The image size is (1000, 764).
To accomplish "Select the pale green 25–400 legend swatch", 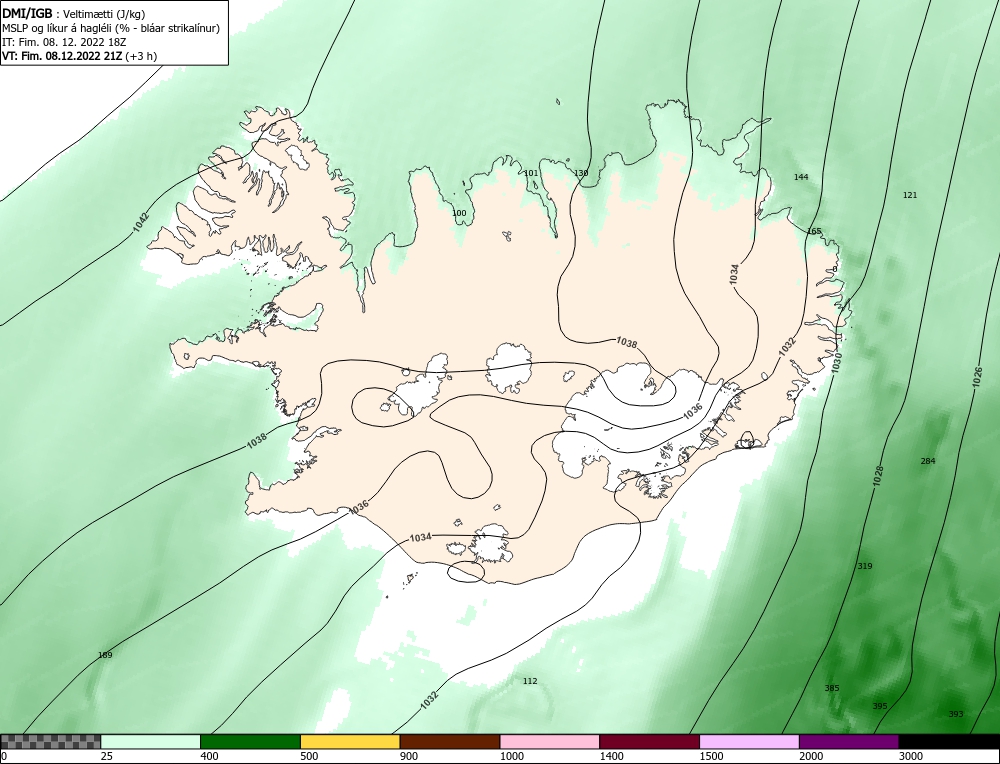I will tap(151, 742).
